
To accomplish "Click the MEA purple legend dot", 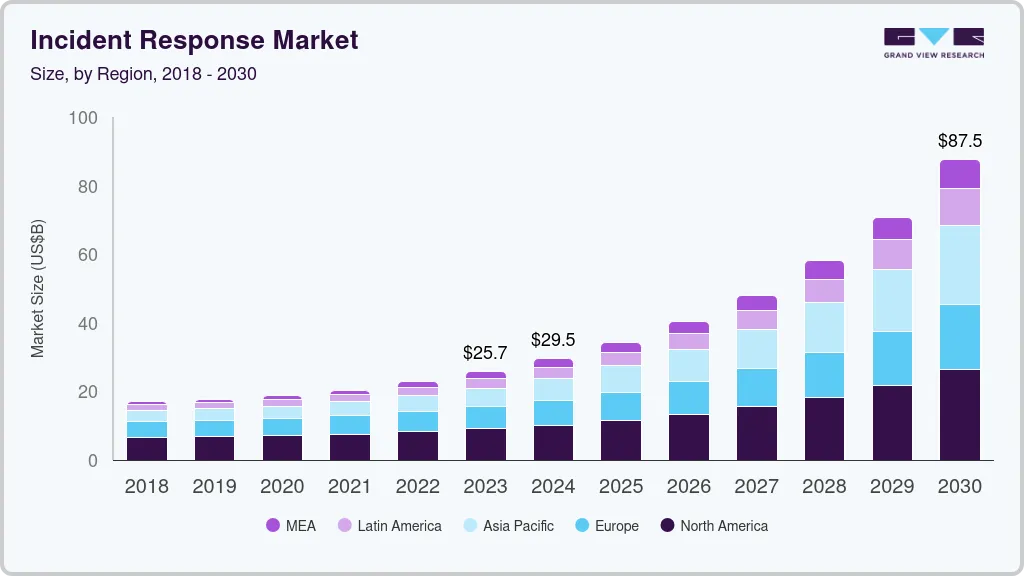I will [273, 526].
